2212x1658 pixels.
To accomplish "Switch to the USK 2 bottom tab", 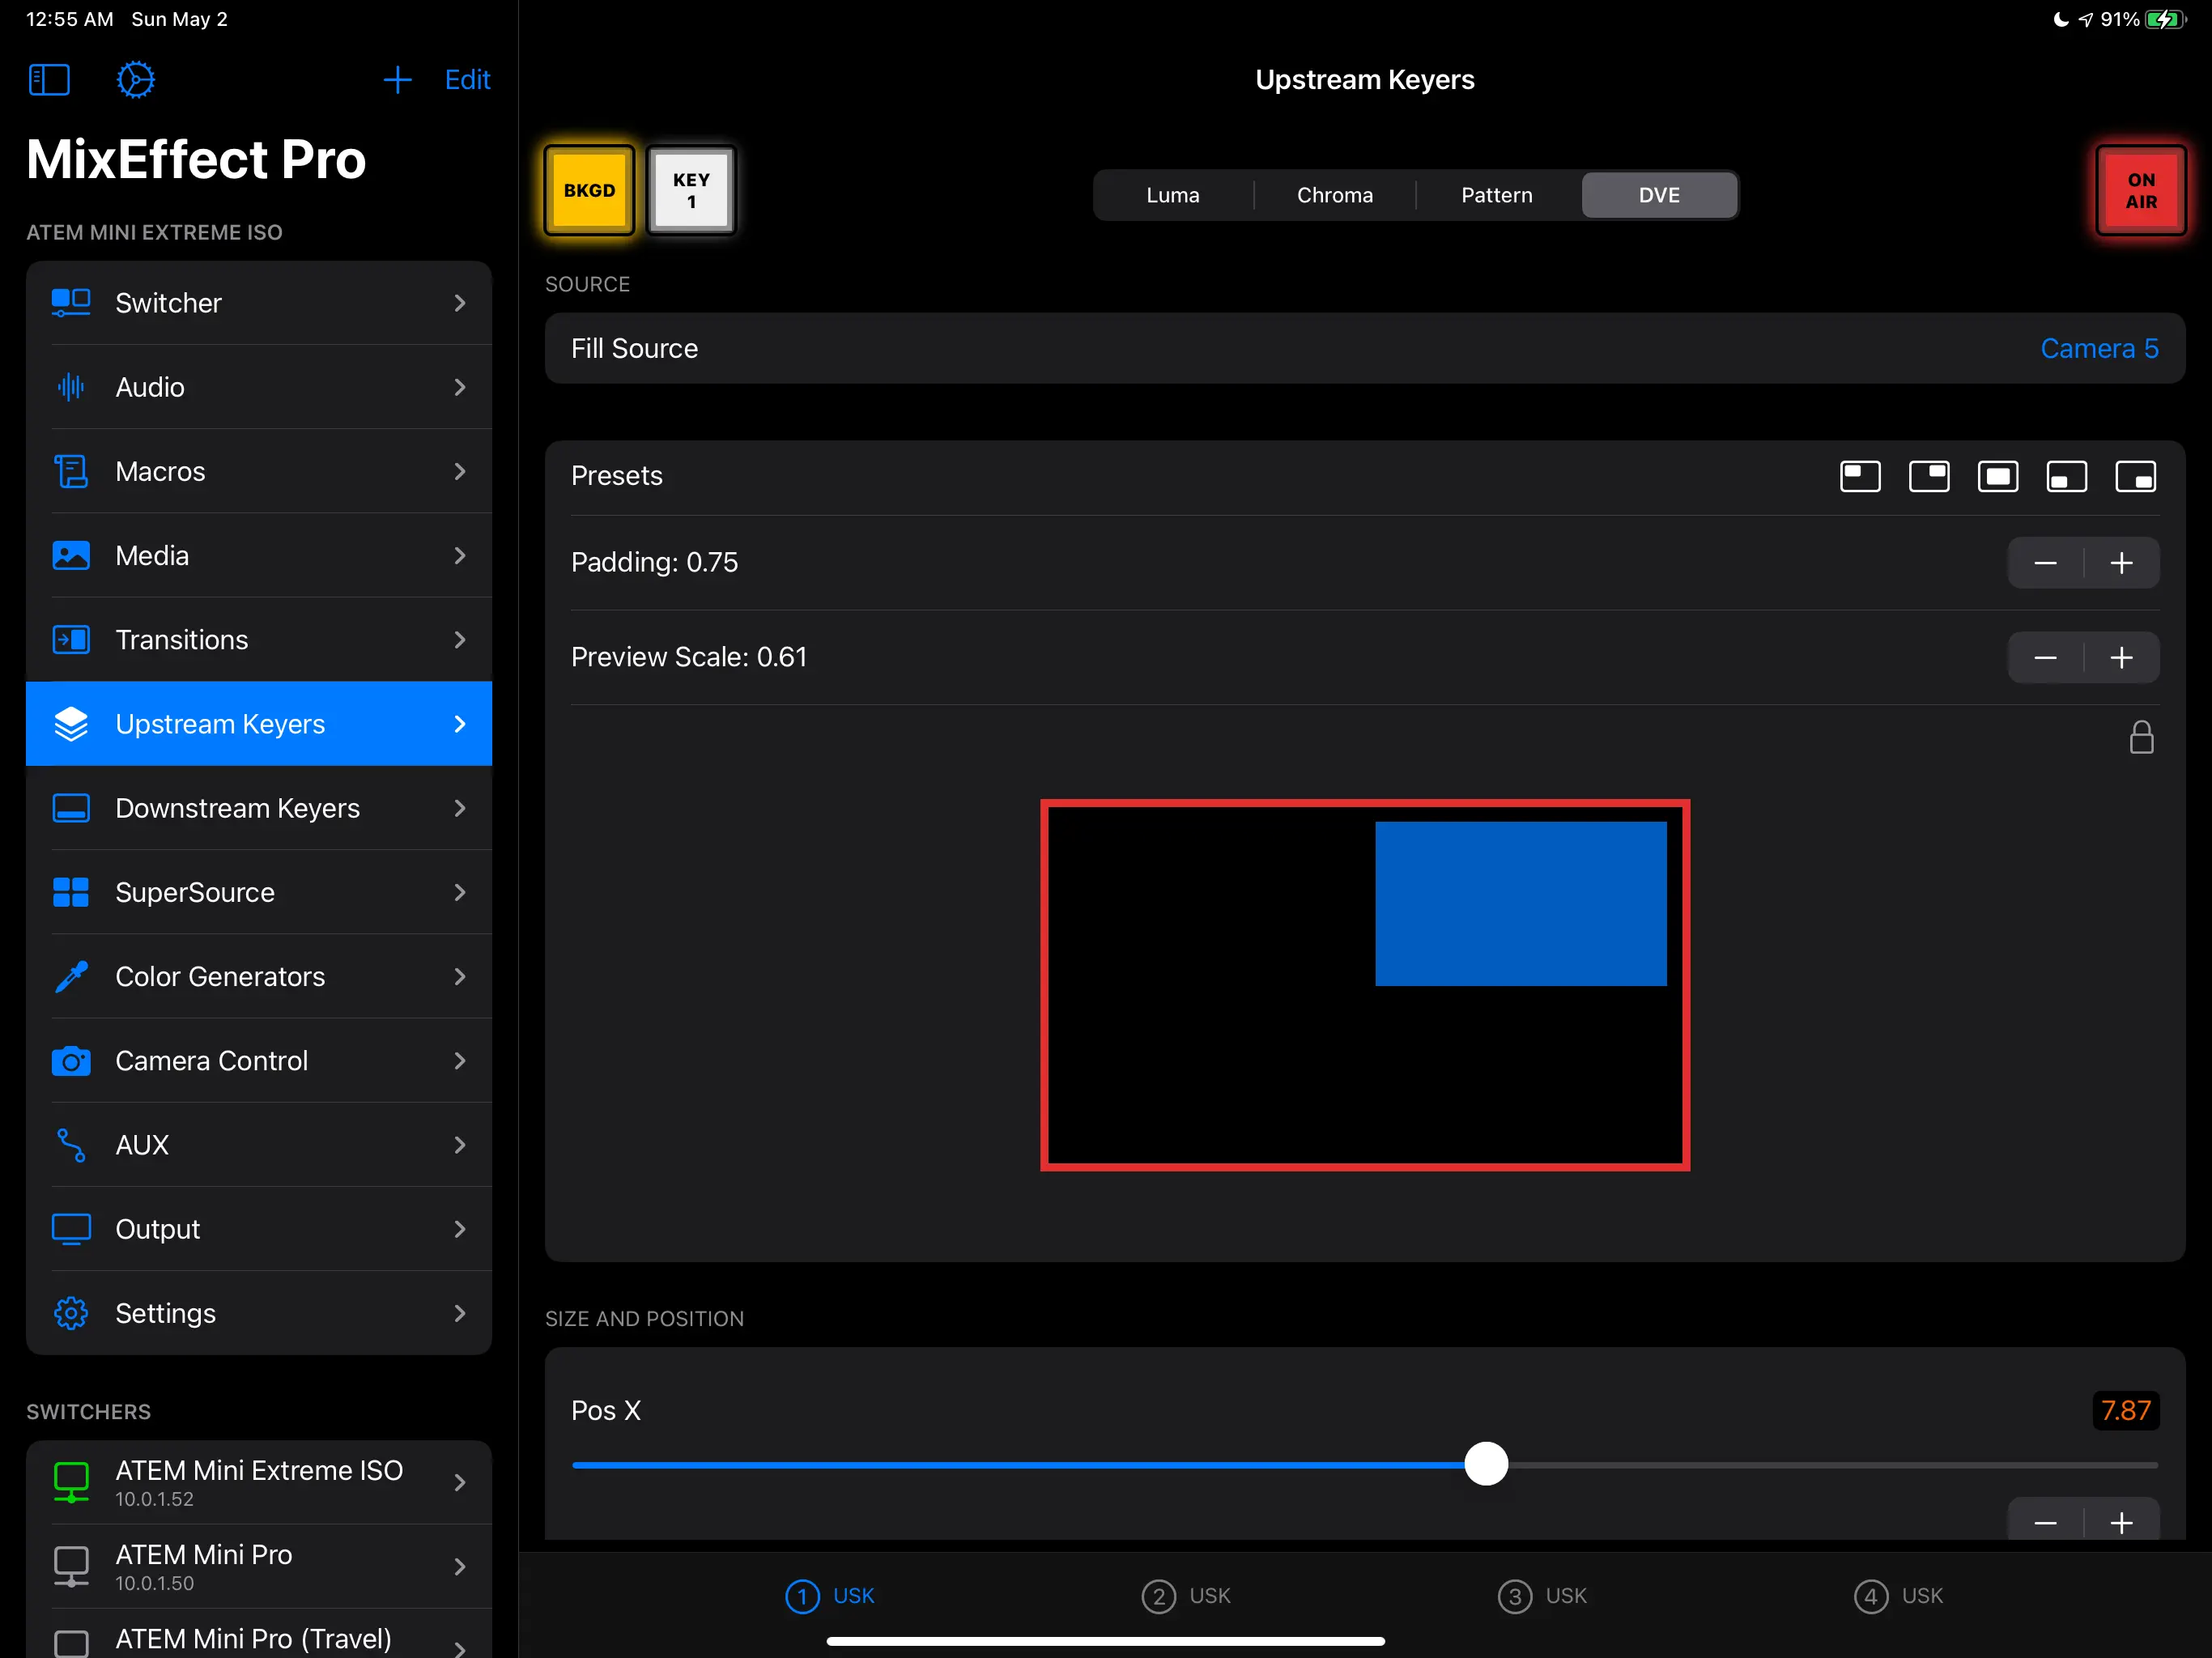I will pos(1186,1595).
